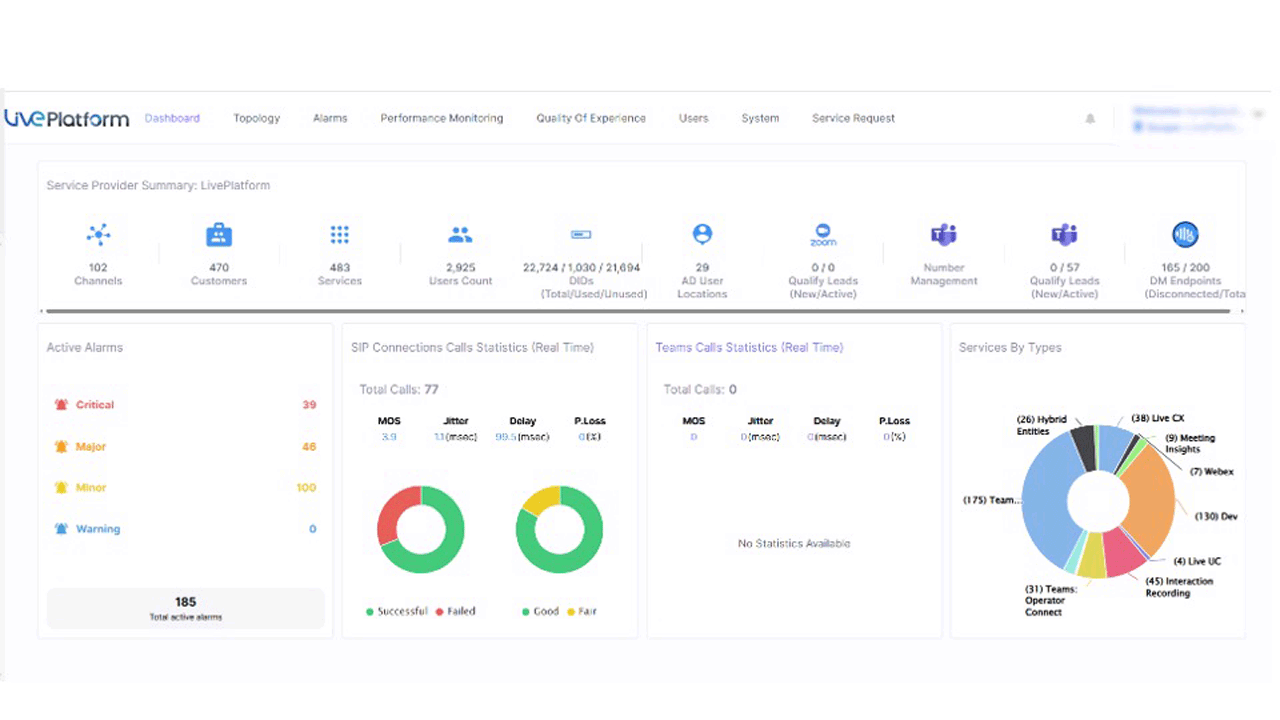Click the "(38) Live CX" label
Screen dimensions: 1280x720
click(1158, 418)
